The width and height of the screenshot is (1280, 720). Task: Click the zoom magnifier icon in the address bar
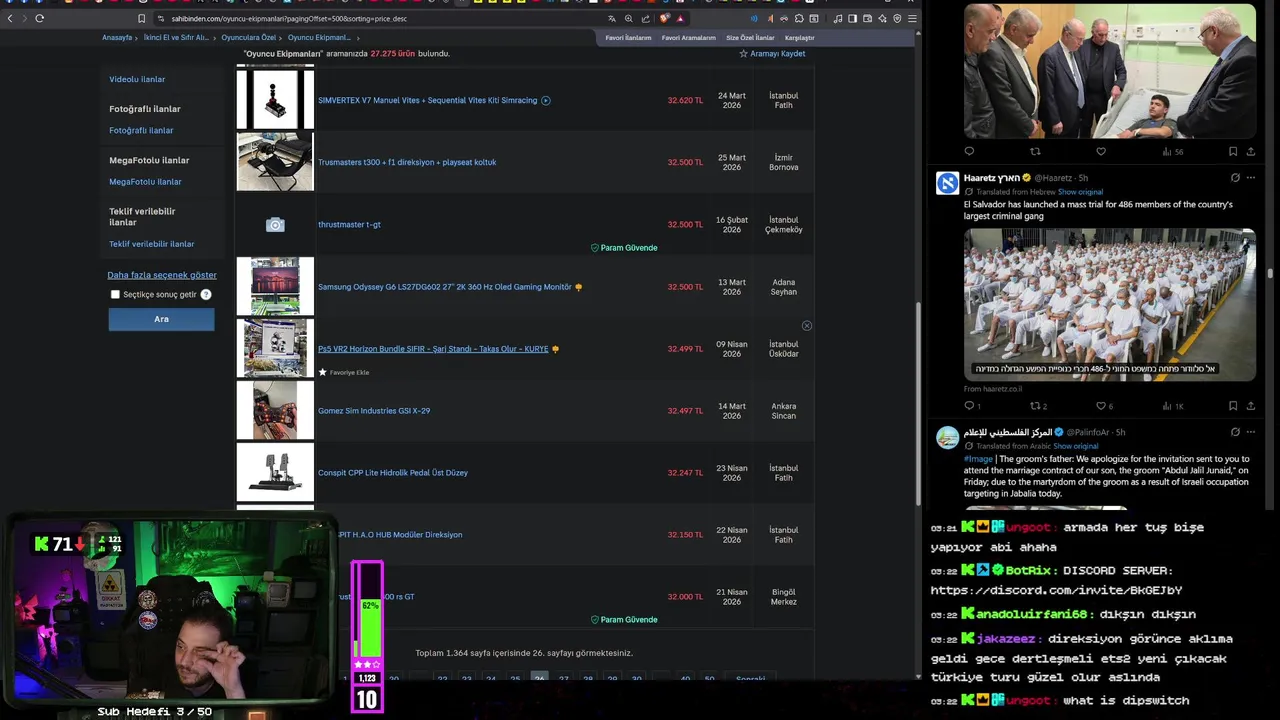[629, 18]
